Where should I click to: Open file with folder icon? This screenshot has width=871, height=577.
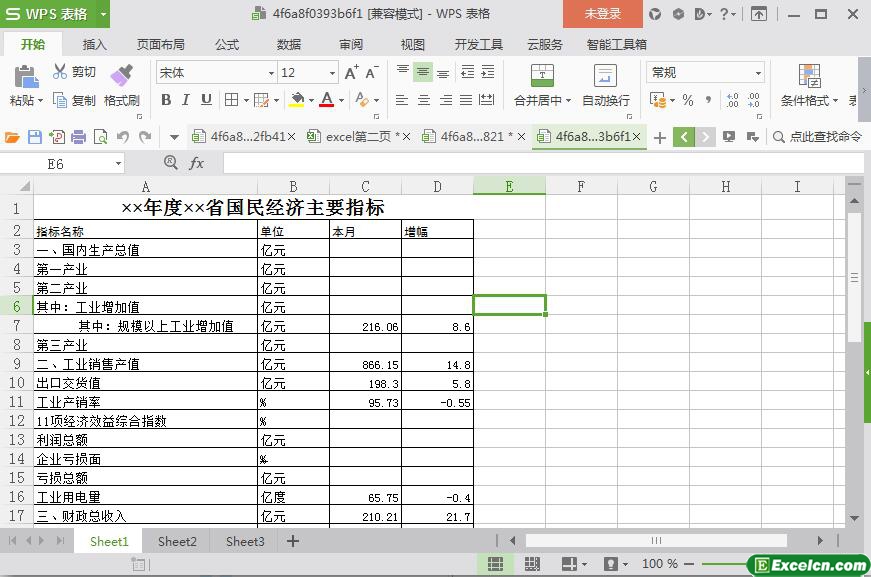coord(12,137)
